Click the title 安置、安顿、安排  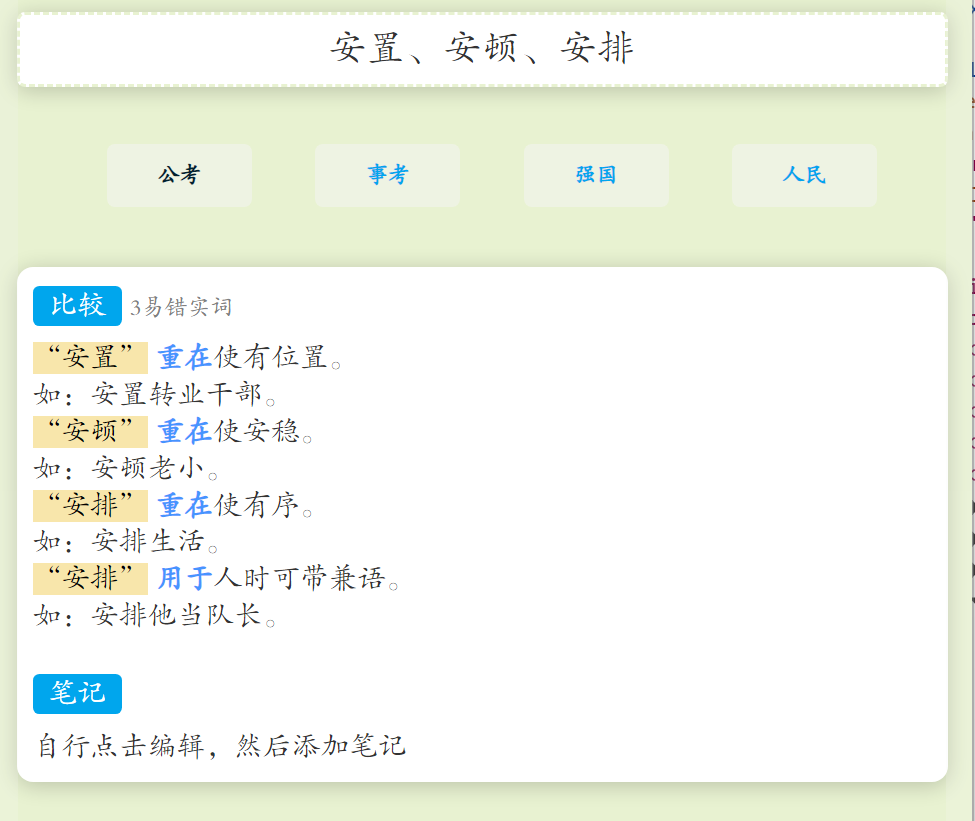(x=482, y=49)
